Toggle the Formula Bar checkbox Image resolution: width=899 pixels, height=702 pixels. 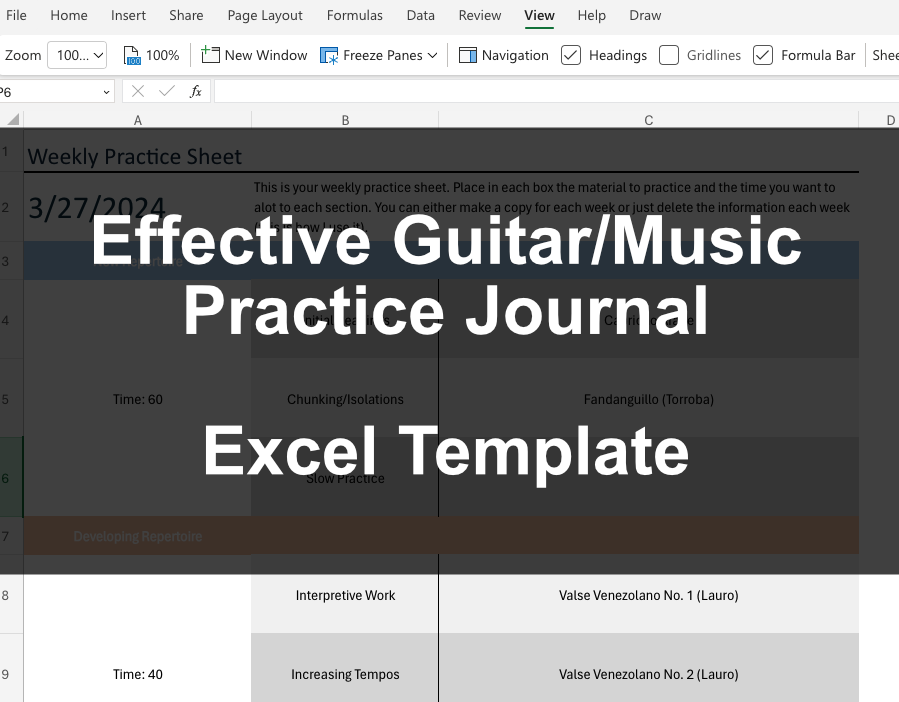(x=763, y=55)
